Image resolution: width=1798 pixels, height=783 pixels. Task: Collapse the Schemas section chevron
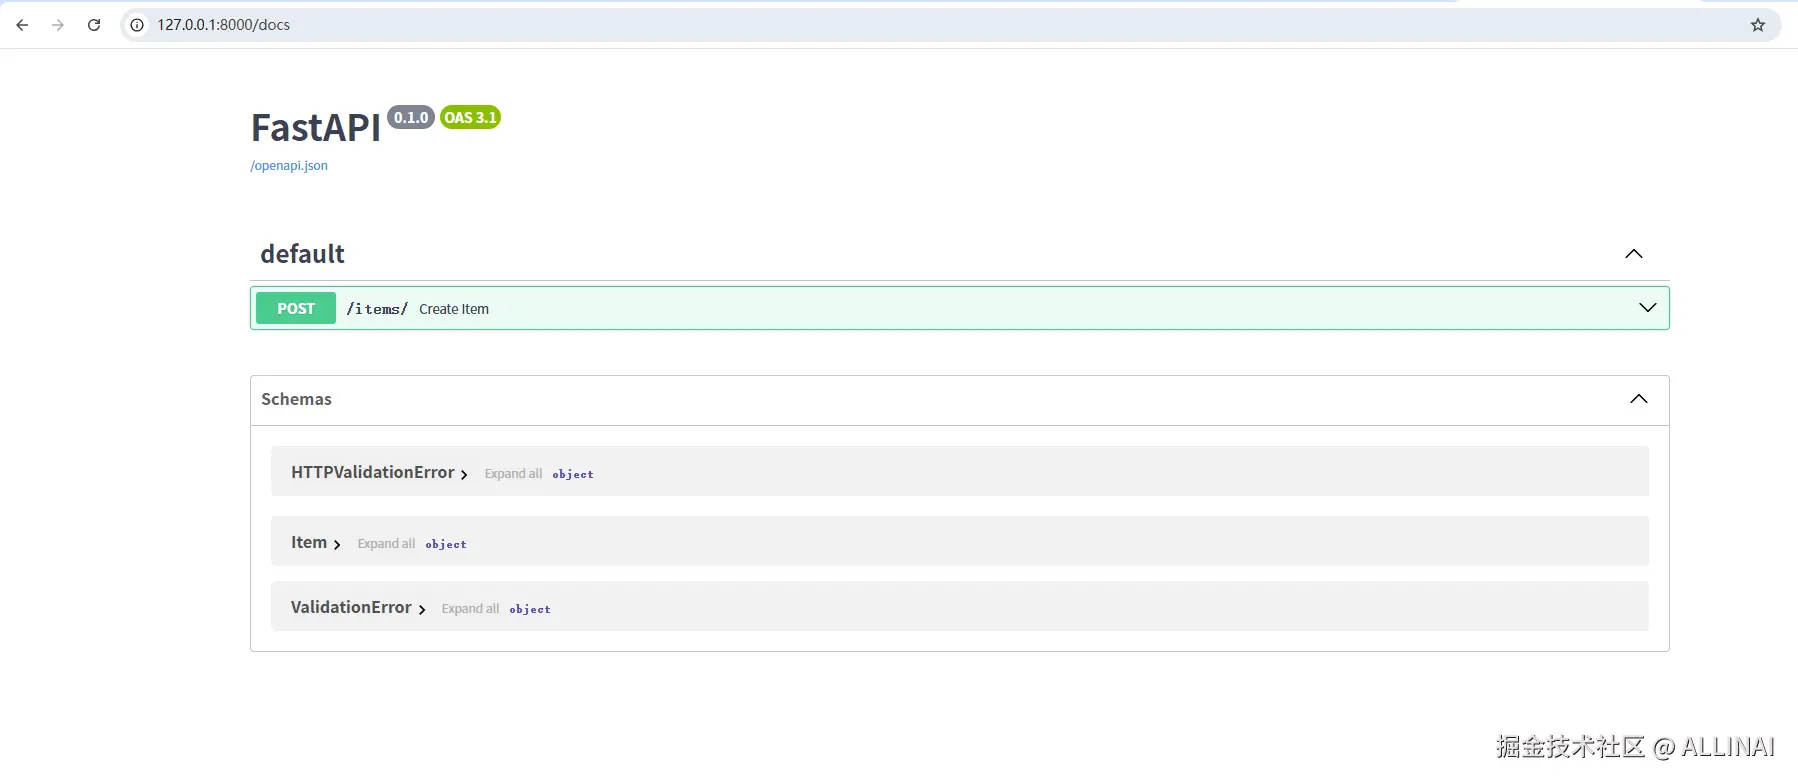pyautogui.click(x=1638, y=399)
